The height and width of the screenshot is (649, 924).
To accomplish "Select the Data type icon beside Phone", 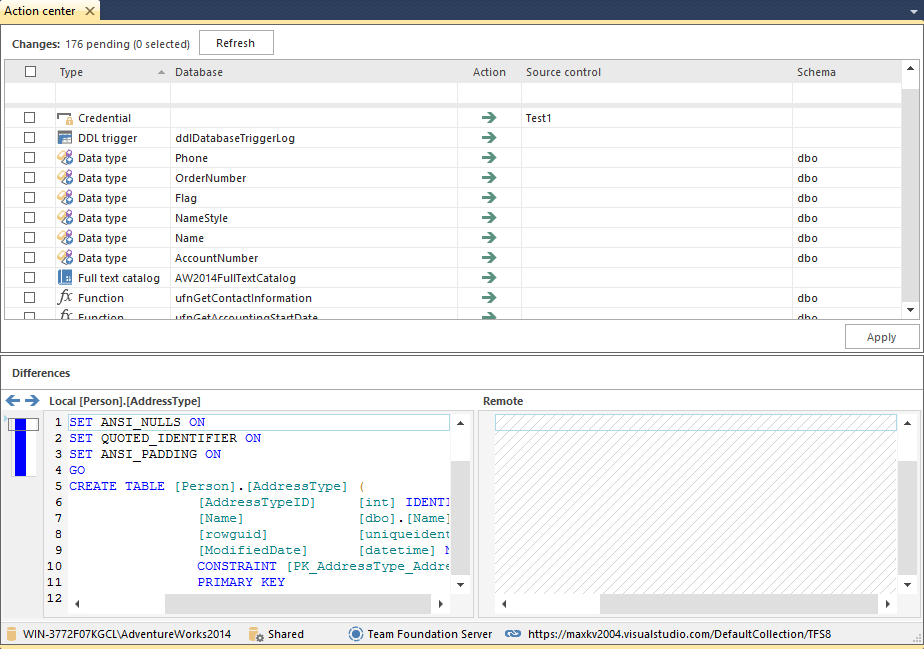I will click(x=64, y=157).
